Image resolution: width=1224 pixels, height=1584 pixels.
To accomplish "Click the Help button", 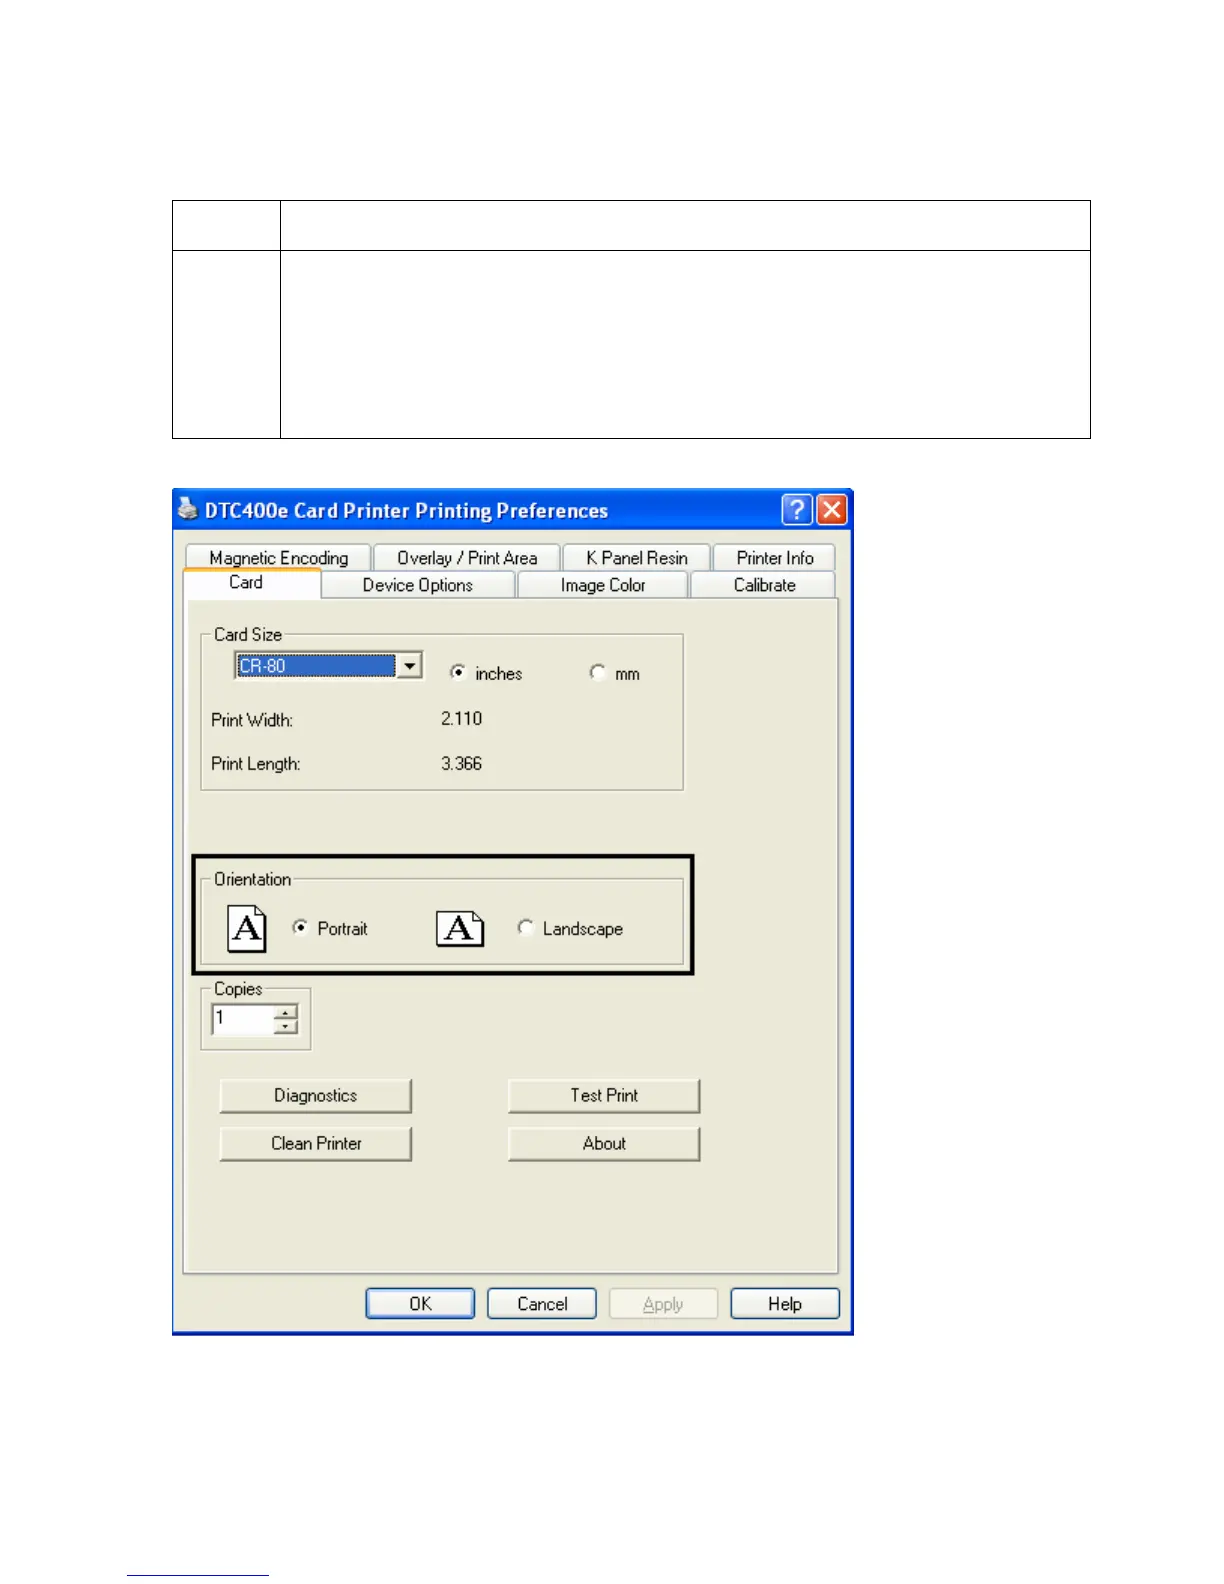I will pos(785,1304).
